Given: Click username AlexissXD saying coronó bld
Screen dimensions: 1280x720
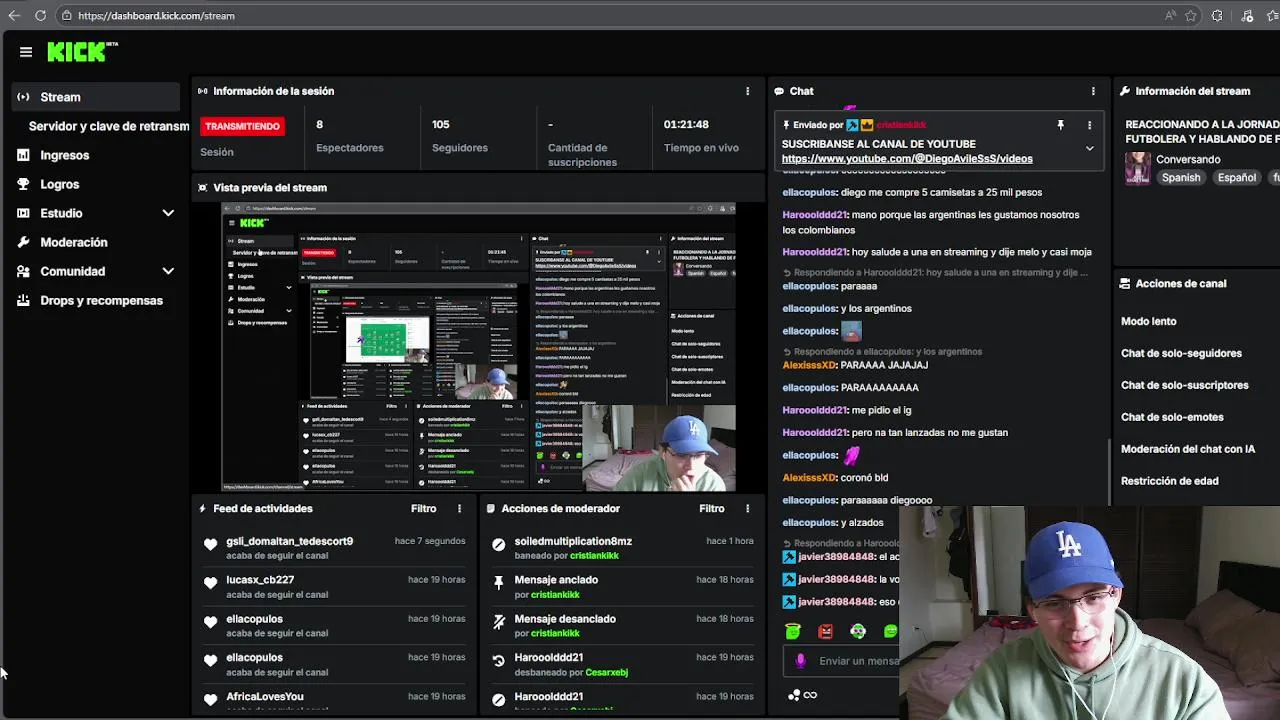Looking at the screenshot, I should click(809, 478).
